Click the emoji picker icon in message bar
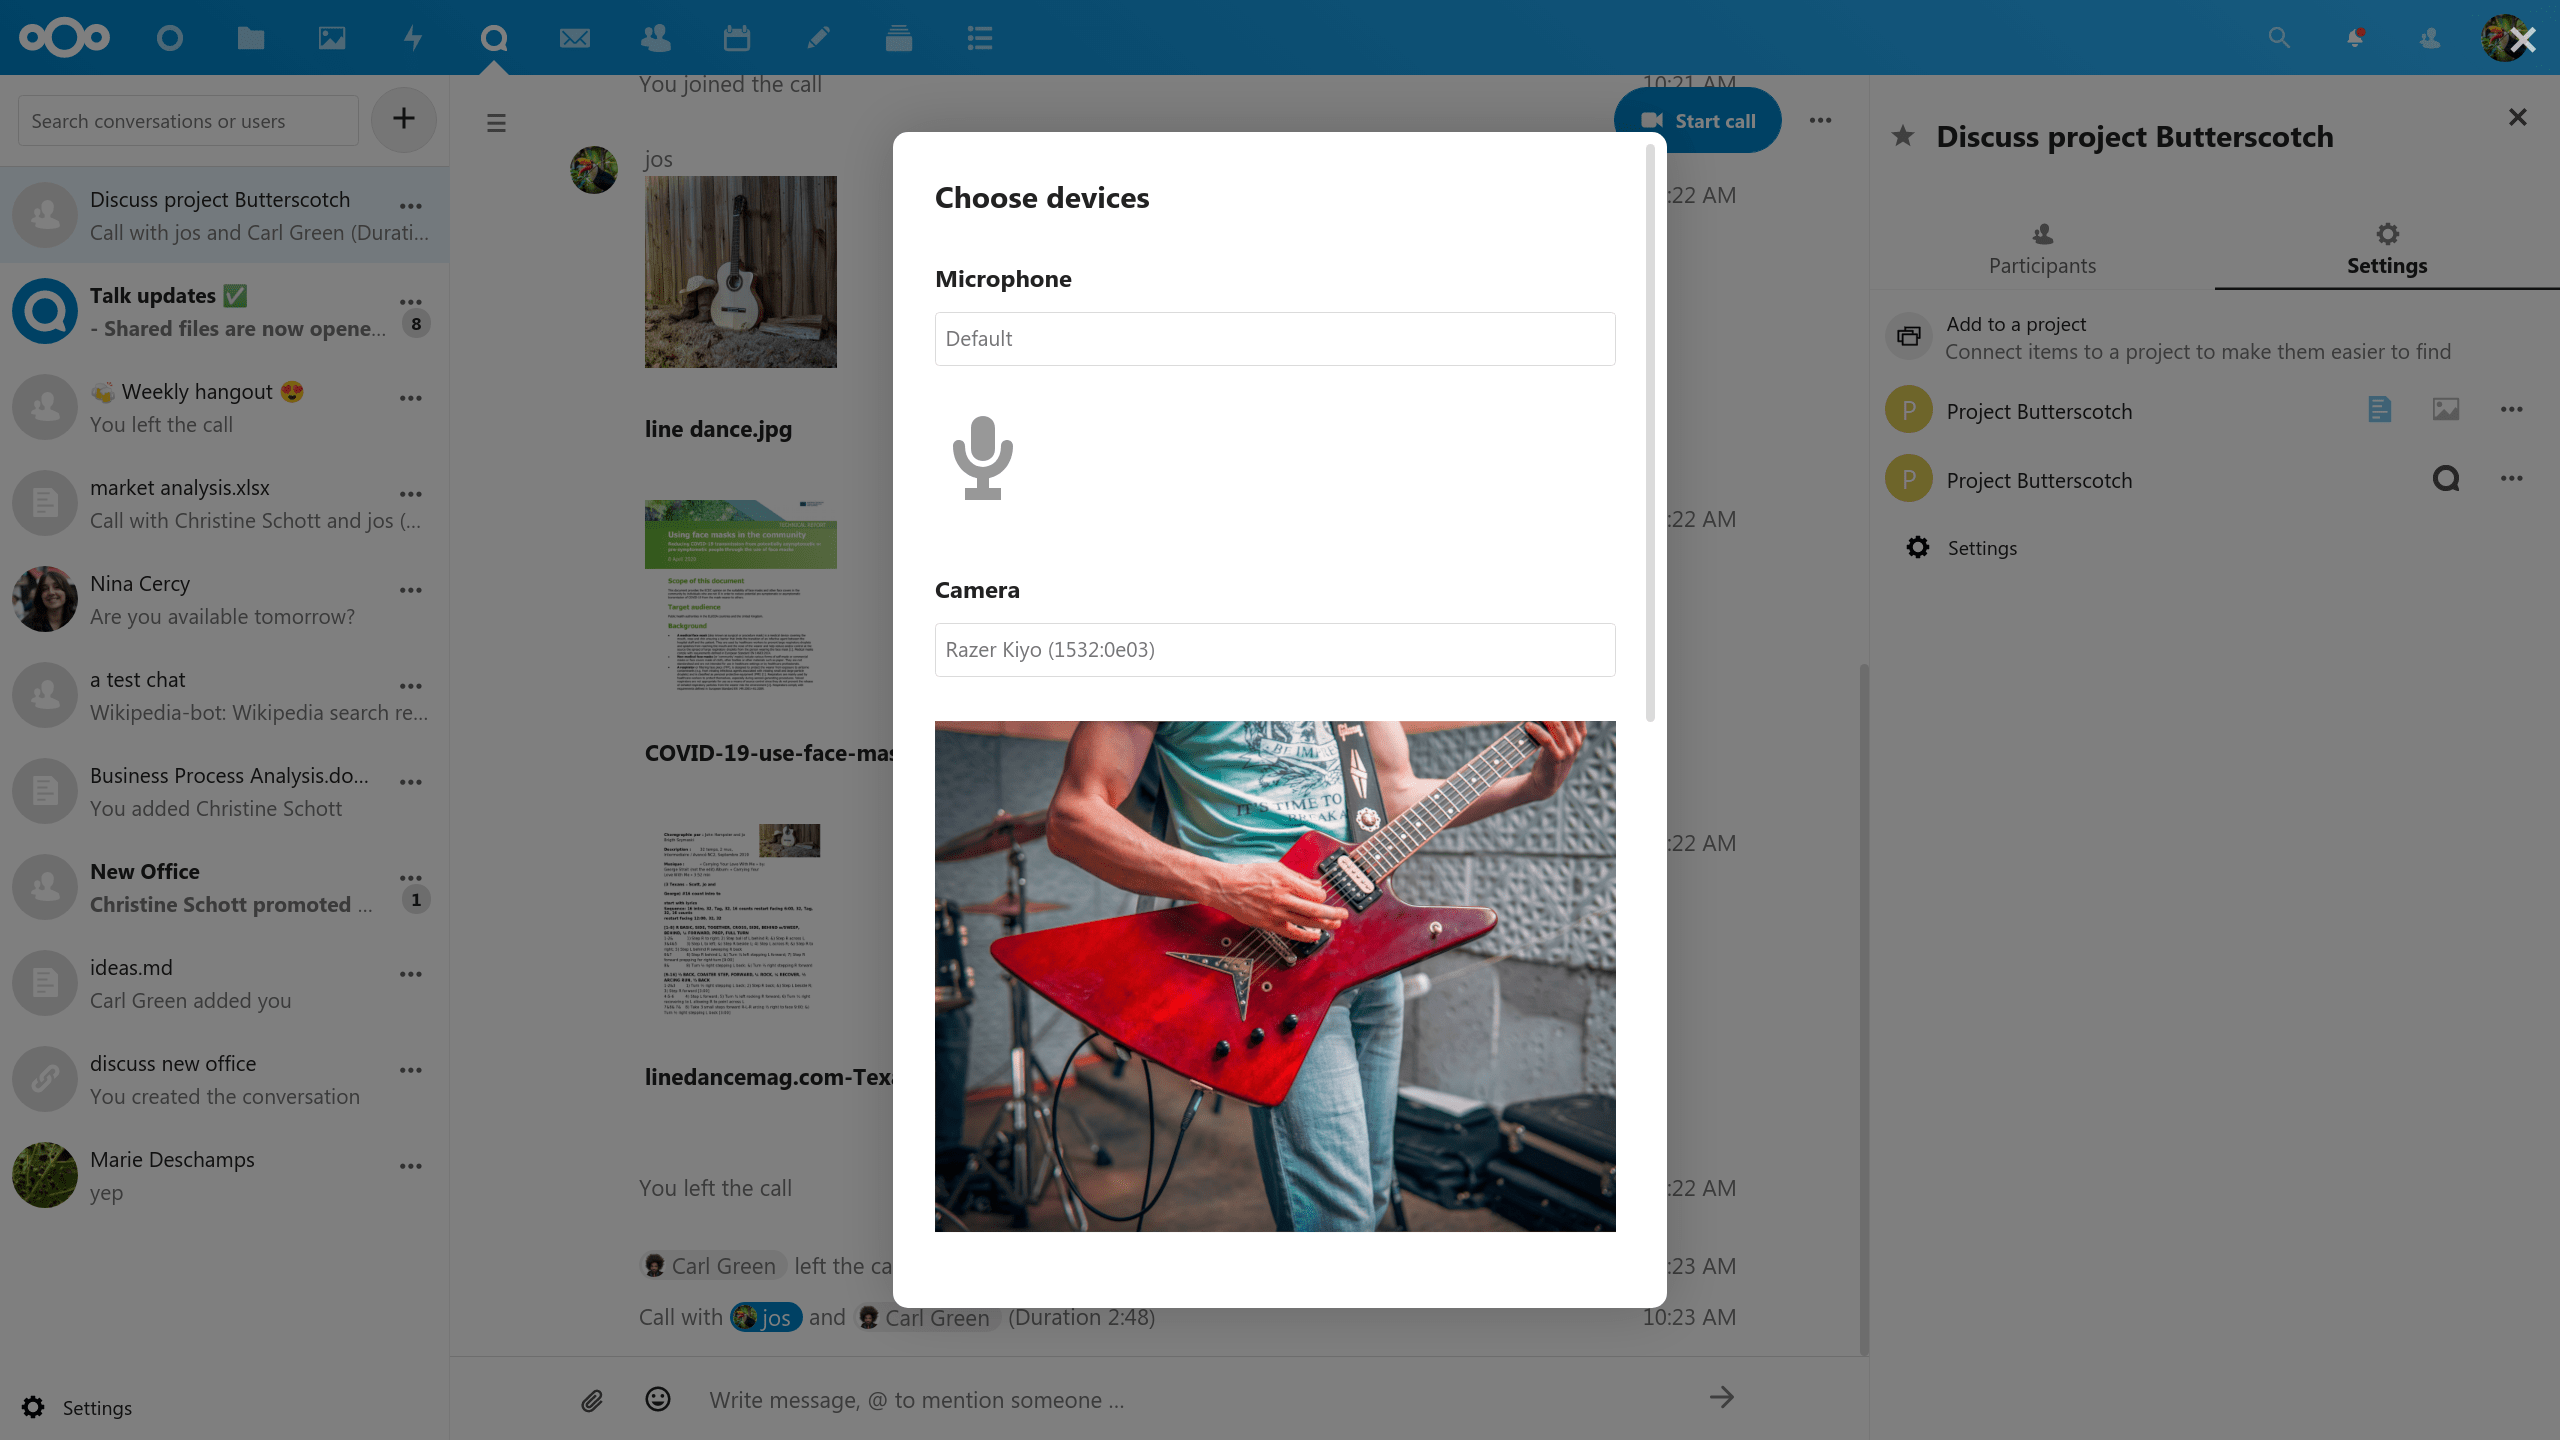2560x1440 pixels. click(658, 1398)
